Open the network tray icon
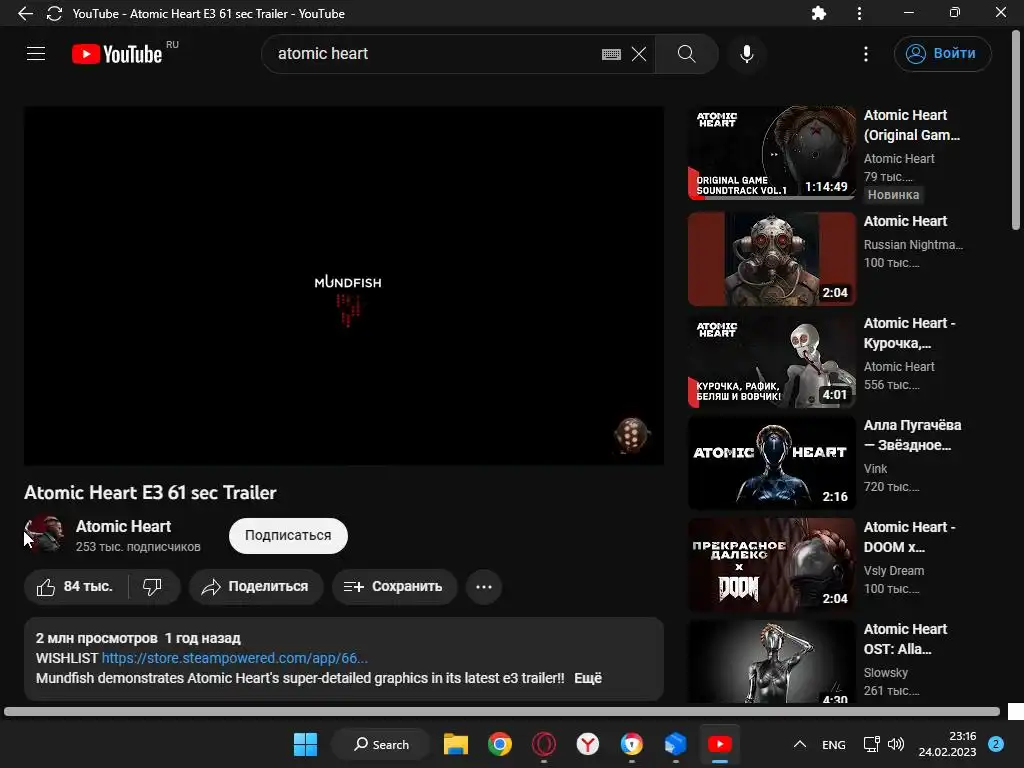 click(871, 744)
